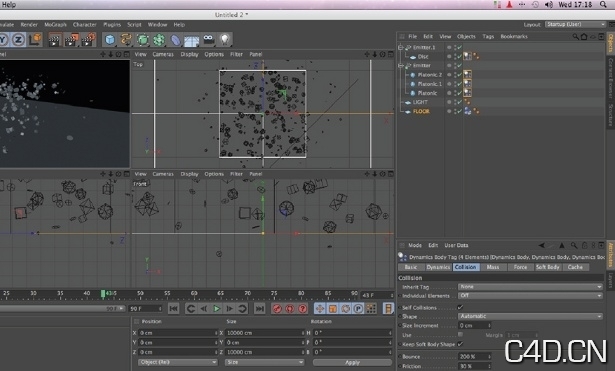
Task: Toggle parameter keyframe recording P icon
Action: [x=358, y=309]
